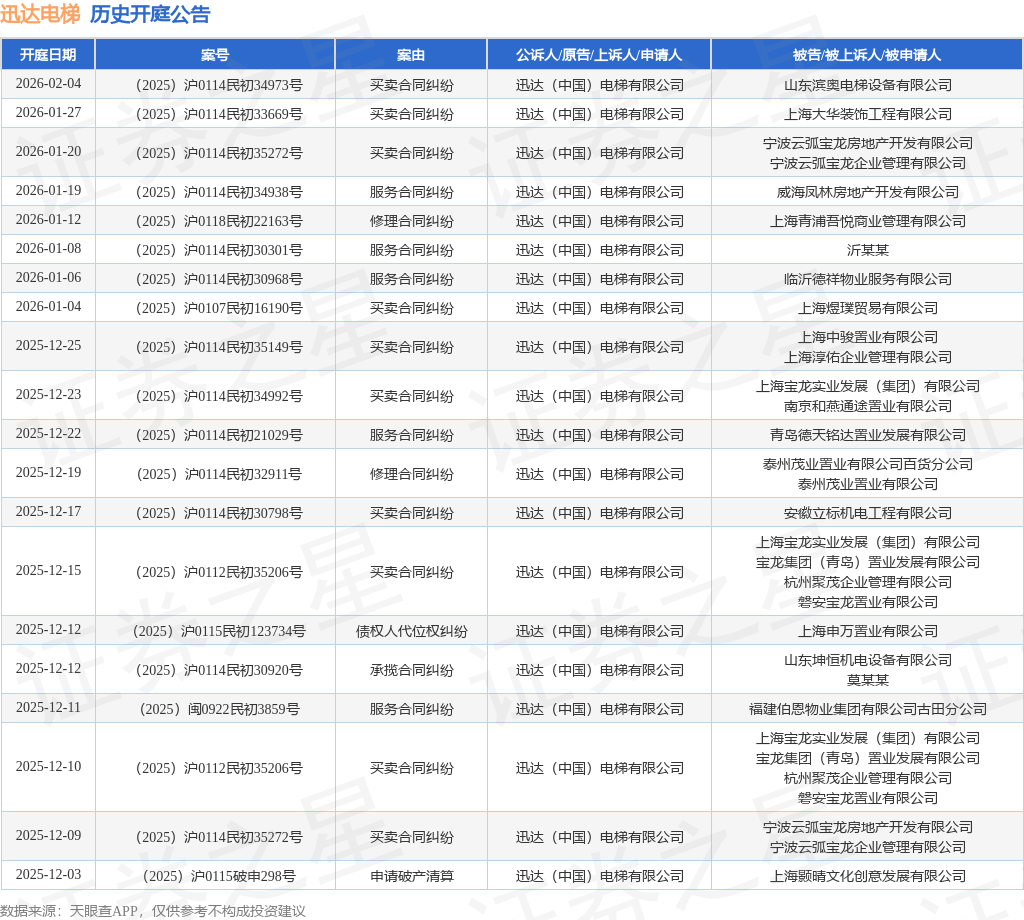
Task: Click defendant 泰州茂业置业有限公司百货分公司
Action: point(867,464)
